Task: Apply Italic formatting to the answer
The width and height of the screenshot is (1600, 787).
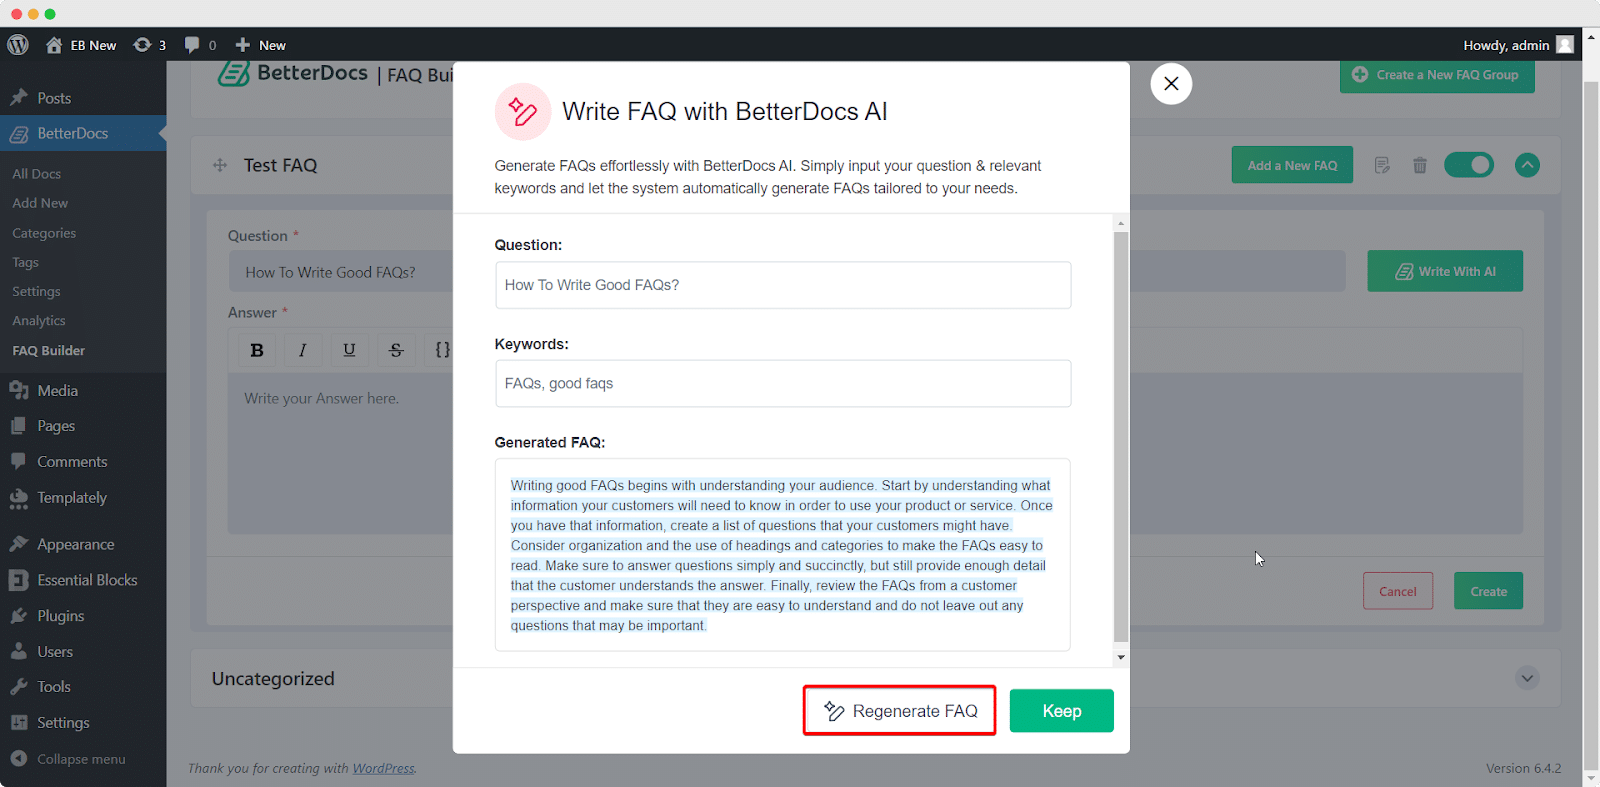Action: 302,349
